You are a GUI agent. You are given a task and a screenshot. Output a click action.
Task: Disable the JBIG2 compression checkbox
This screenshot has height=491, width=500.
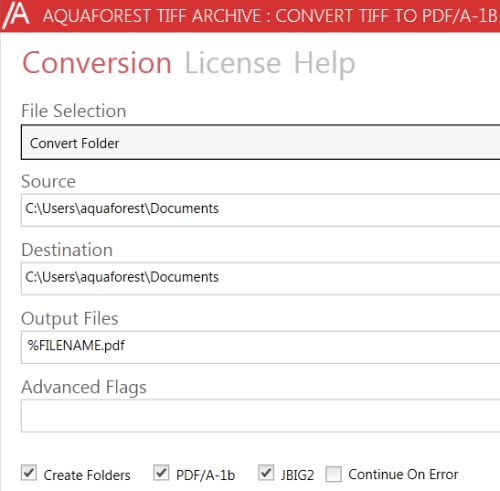tap(266, 473)
